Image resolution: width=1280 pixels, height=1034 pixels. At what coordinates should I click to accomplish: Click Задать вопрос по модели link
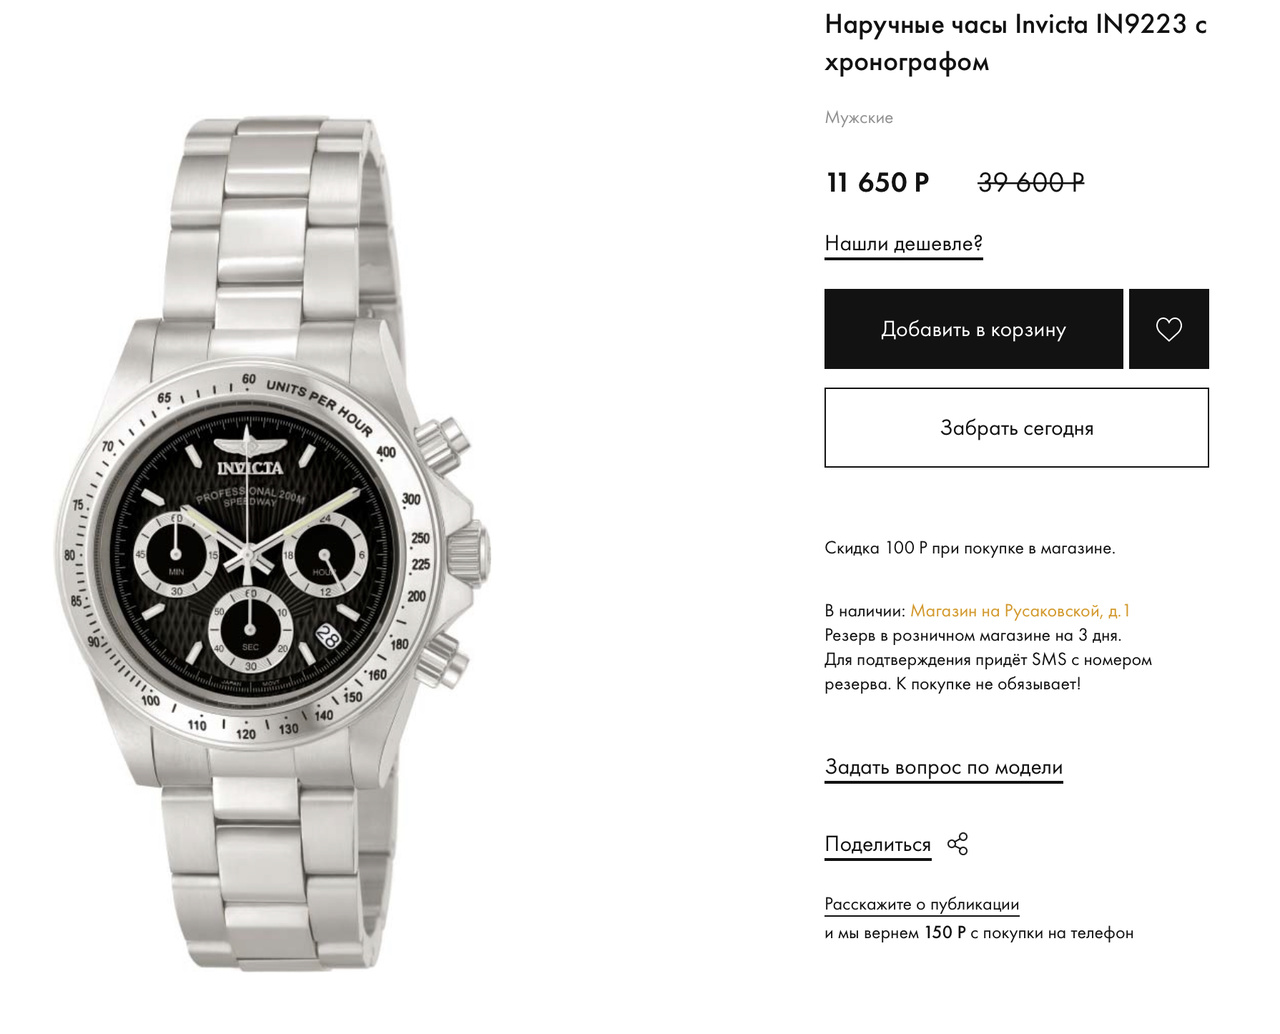pyautogui.click(x=943, y=767)
